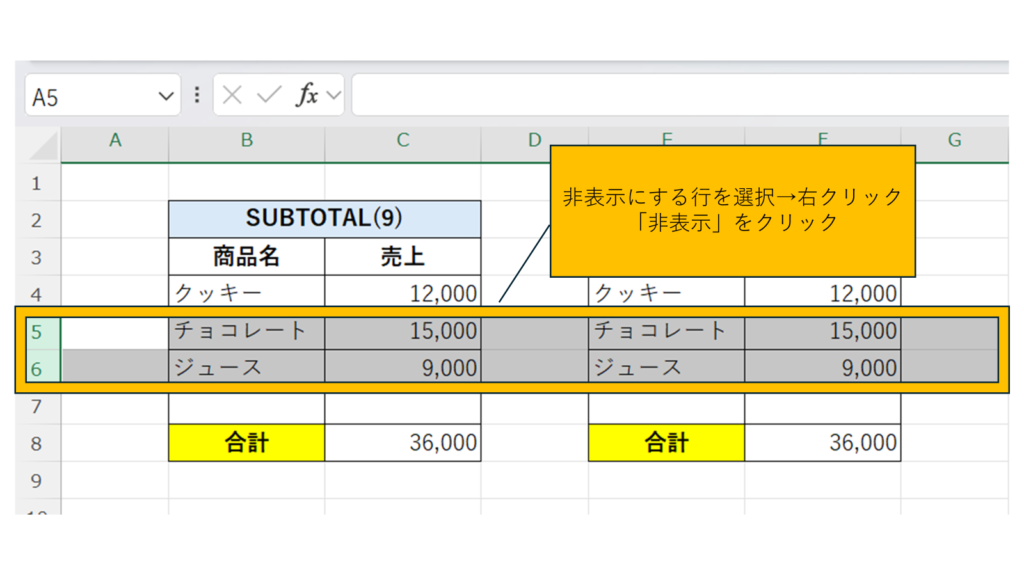
Task: Select the cell with 36,000 in column C
Action: pyautogui.click(x=402, y=443)
